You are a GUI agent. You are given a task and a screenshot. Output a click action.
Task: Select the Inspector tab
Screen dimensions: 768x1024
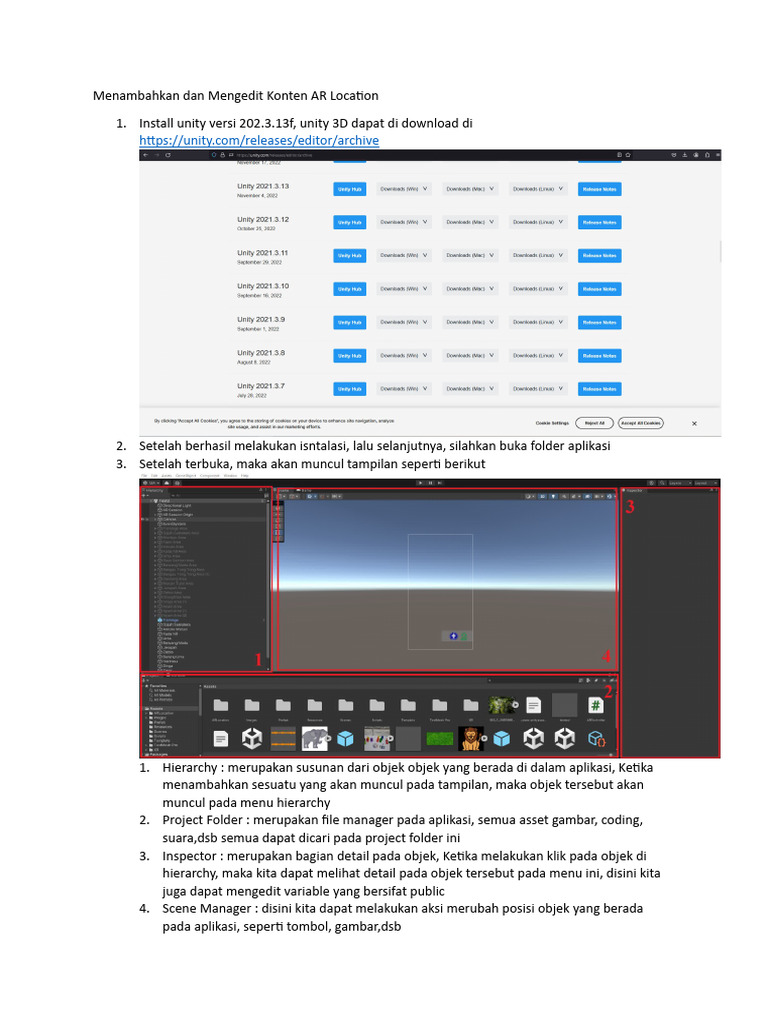637,491
